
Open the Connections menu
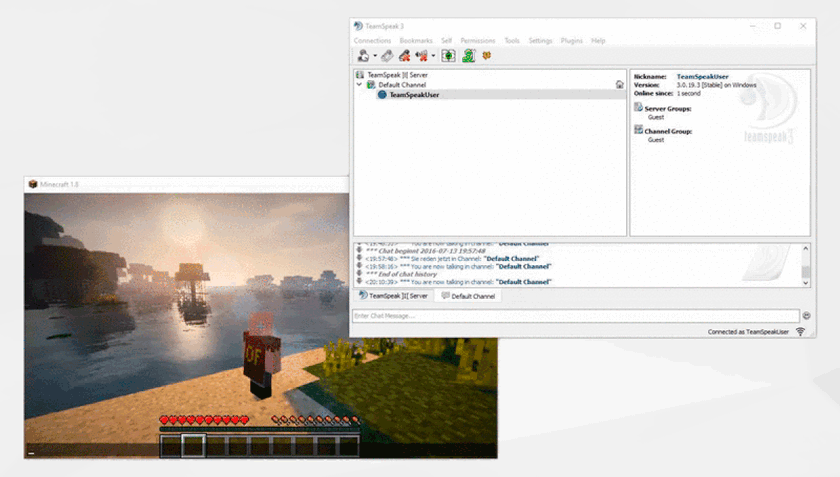[372, 41]
